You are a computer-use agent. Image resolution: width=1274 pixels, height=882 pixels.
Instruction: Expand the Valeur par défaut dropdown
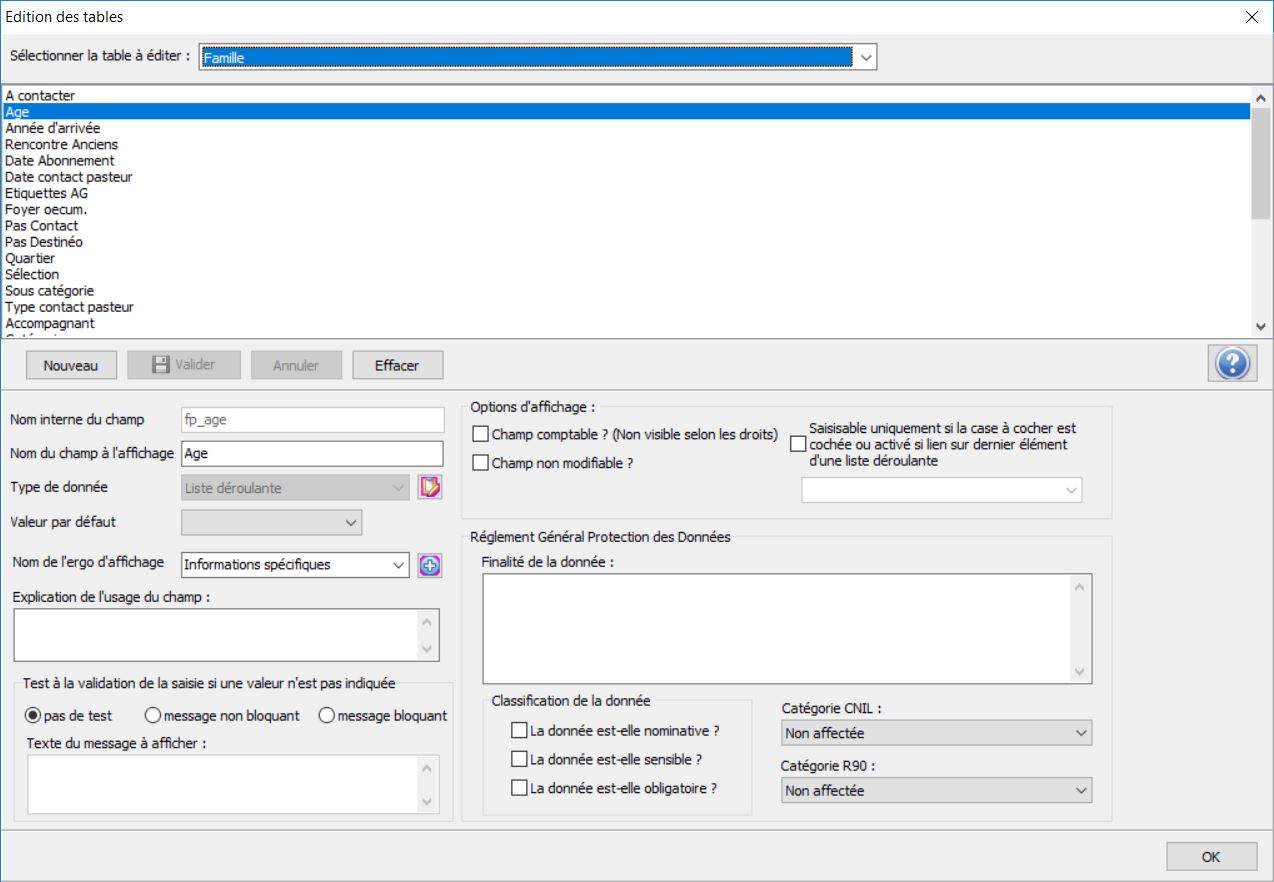[x=271, y=522]
